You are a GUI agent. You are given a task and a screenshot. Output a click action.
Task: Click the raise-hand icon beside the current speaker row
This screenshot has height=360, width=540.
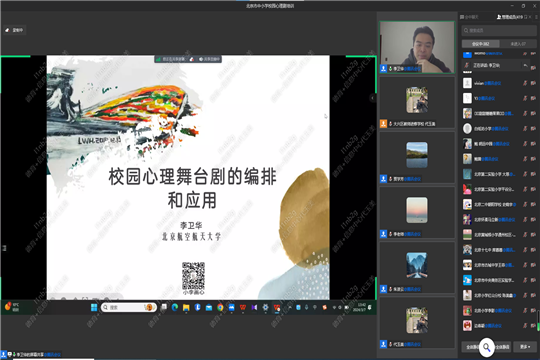point(525,65)
